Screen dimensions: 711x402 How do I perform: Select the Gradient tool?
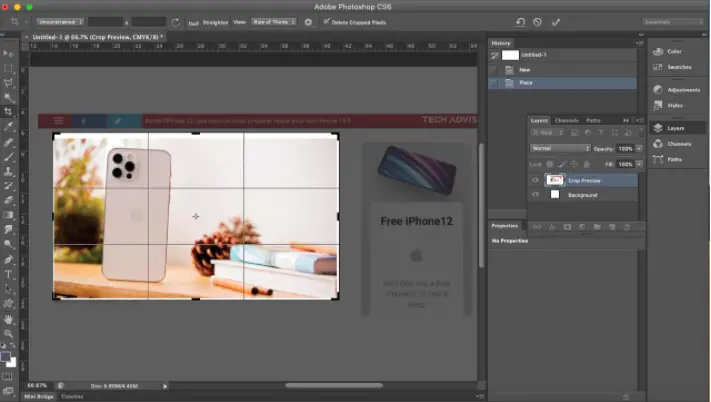[x=8, y=215]
